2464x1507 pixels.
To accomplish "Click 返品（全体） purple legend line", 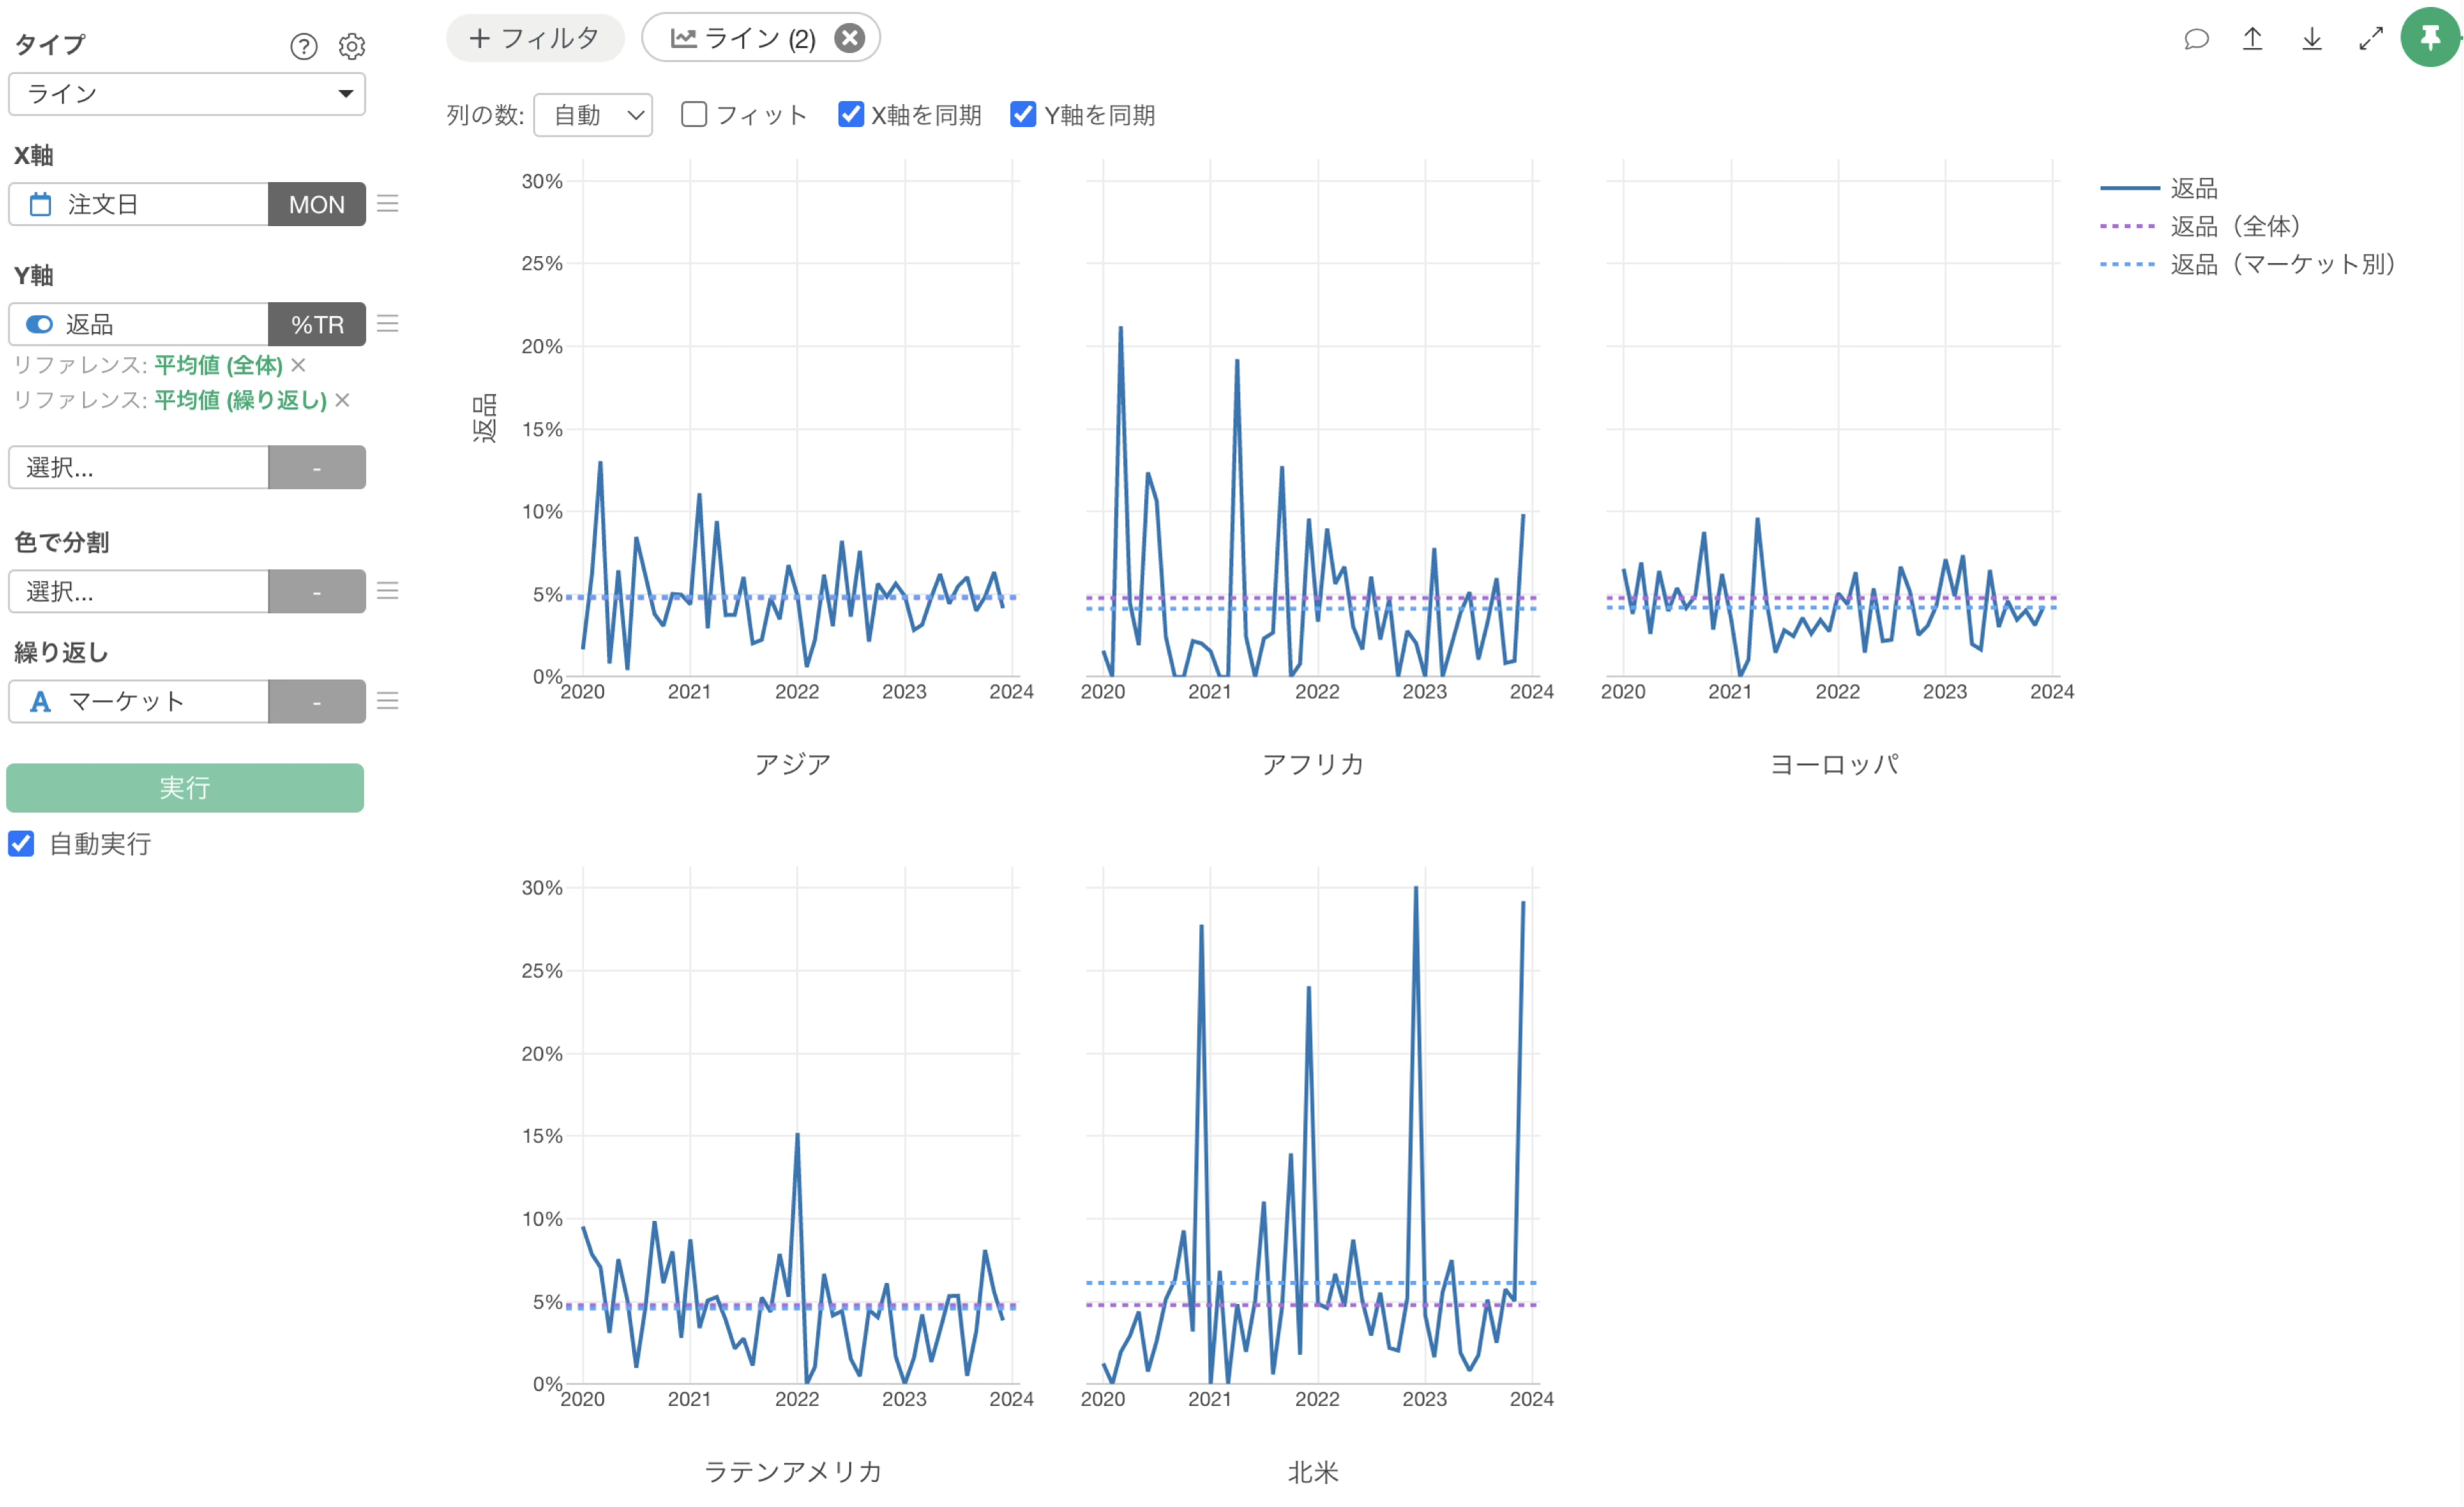I will pyautogui.click(x=2127, y=226).
